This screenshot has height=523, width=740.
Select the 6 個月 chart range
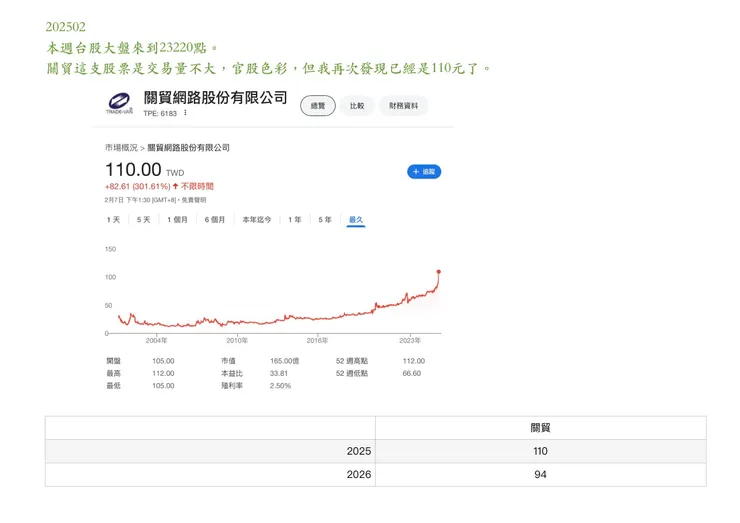pos(215,219)
